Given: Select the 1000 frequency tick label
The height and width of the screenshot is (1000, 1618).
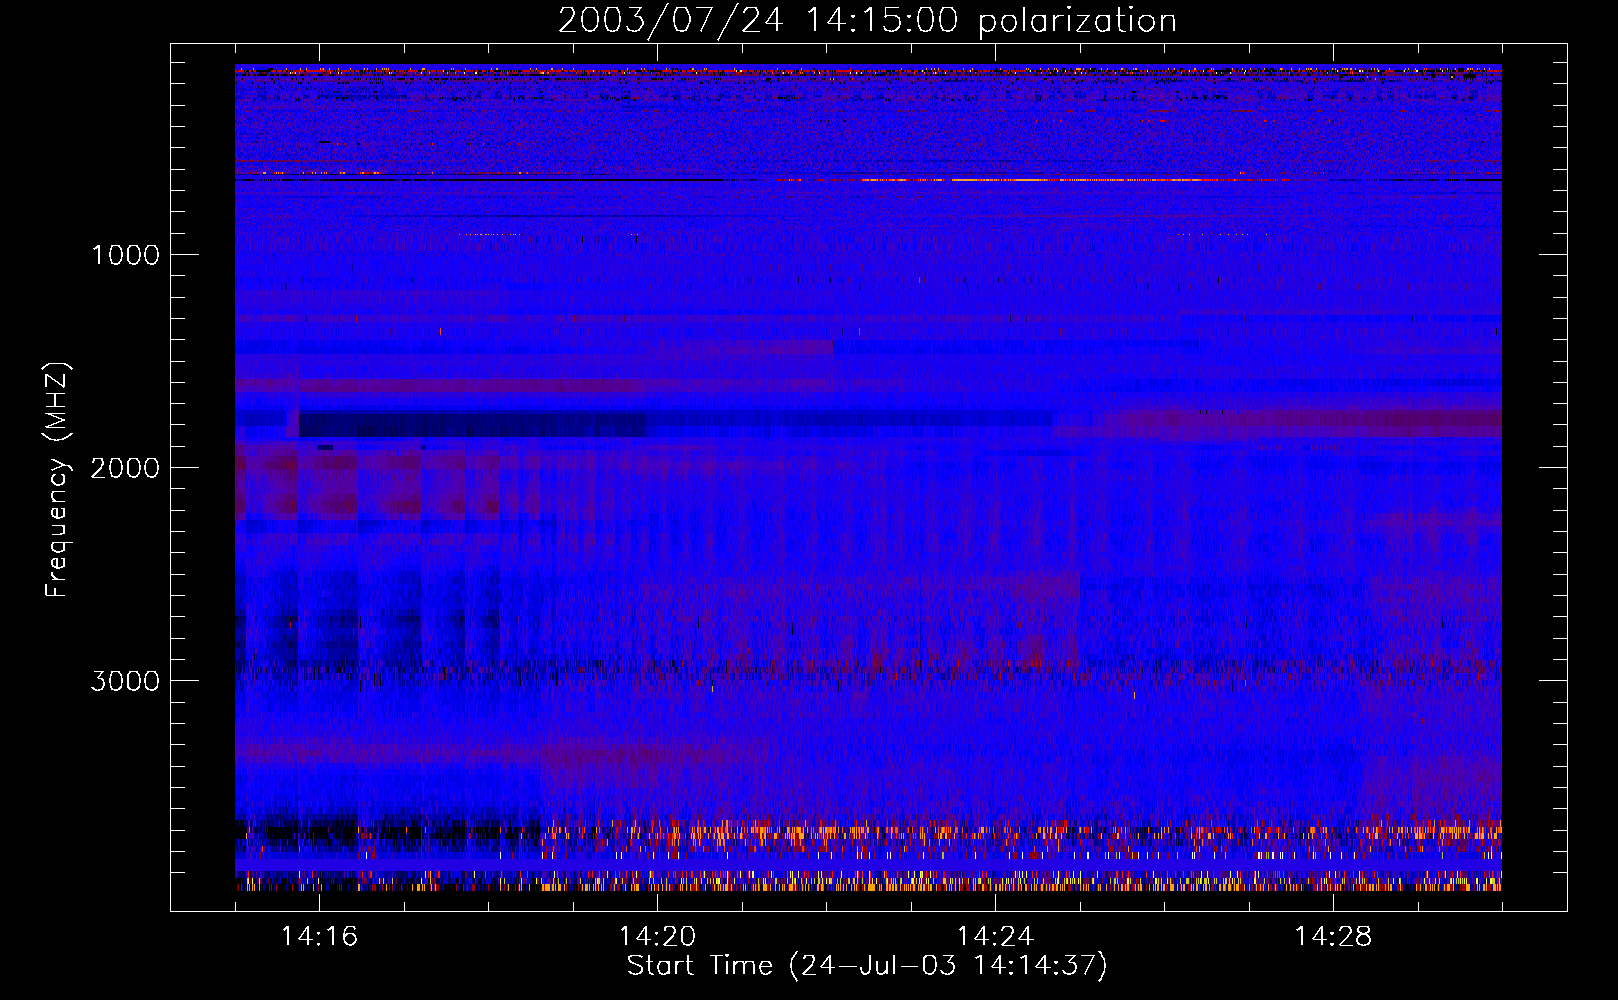Looking at the screenshot, I should tap(125, 255).
